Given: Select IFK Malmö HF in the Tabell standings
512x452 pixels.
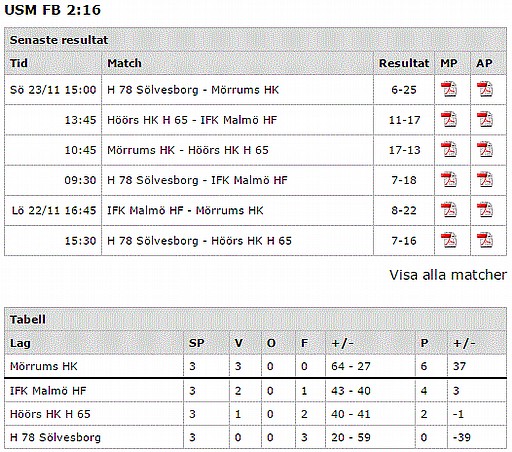Looking at the screenshot, I should click(x=48, y=390).
